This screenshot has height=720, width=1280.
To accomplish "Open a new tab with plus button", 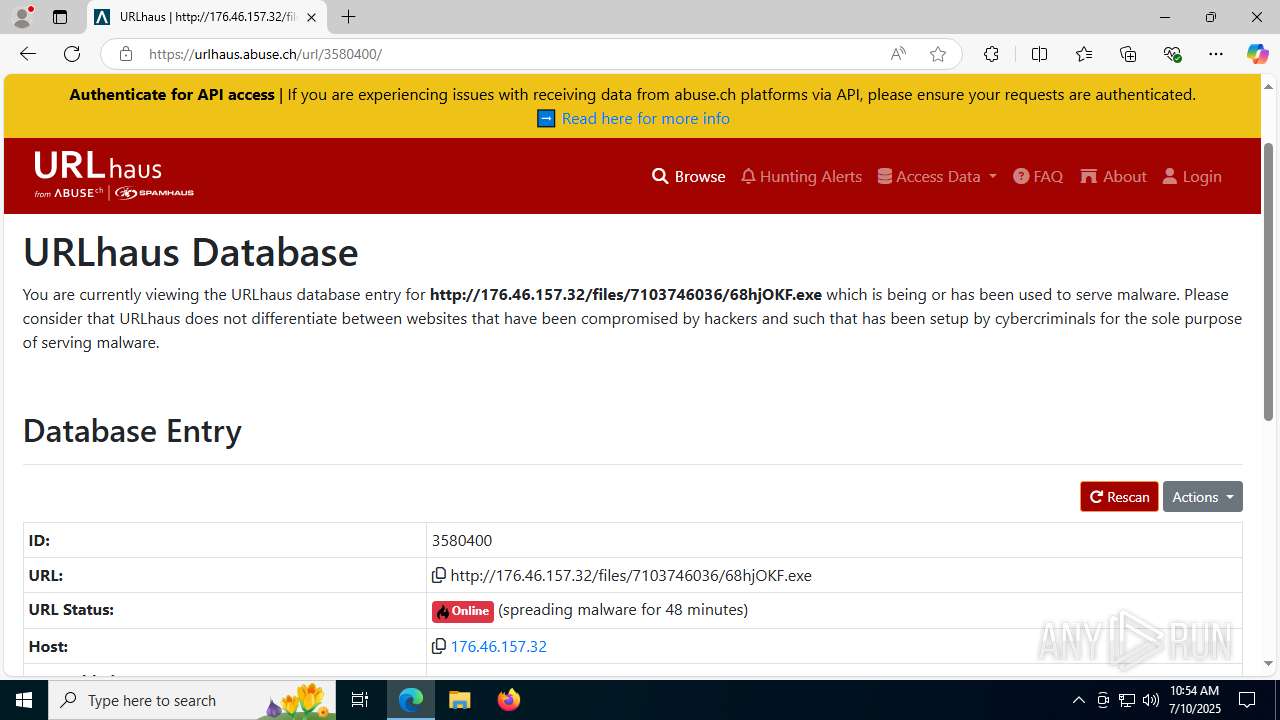I will (348, 17).
